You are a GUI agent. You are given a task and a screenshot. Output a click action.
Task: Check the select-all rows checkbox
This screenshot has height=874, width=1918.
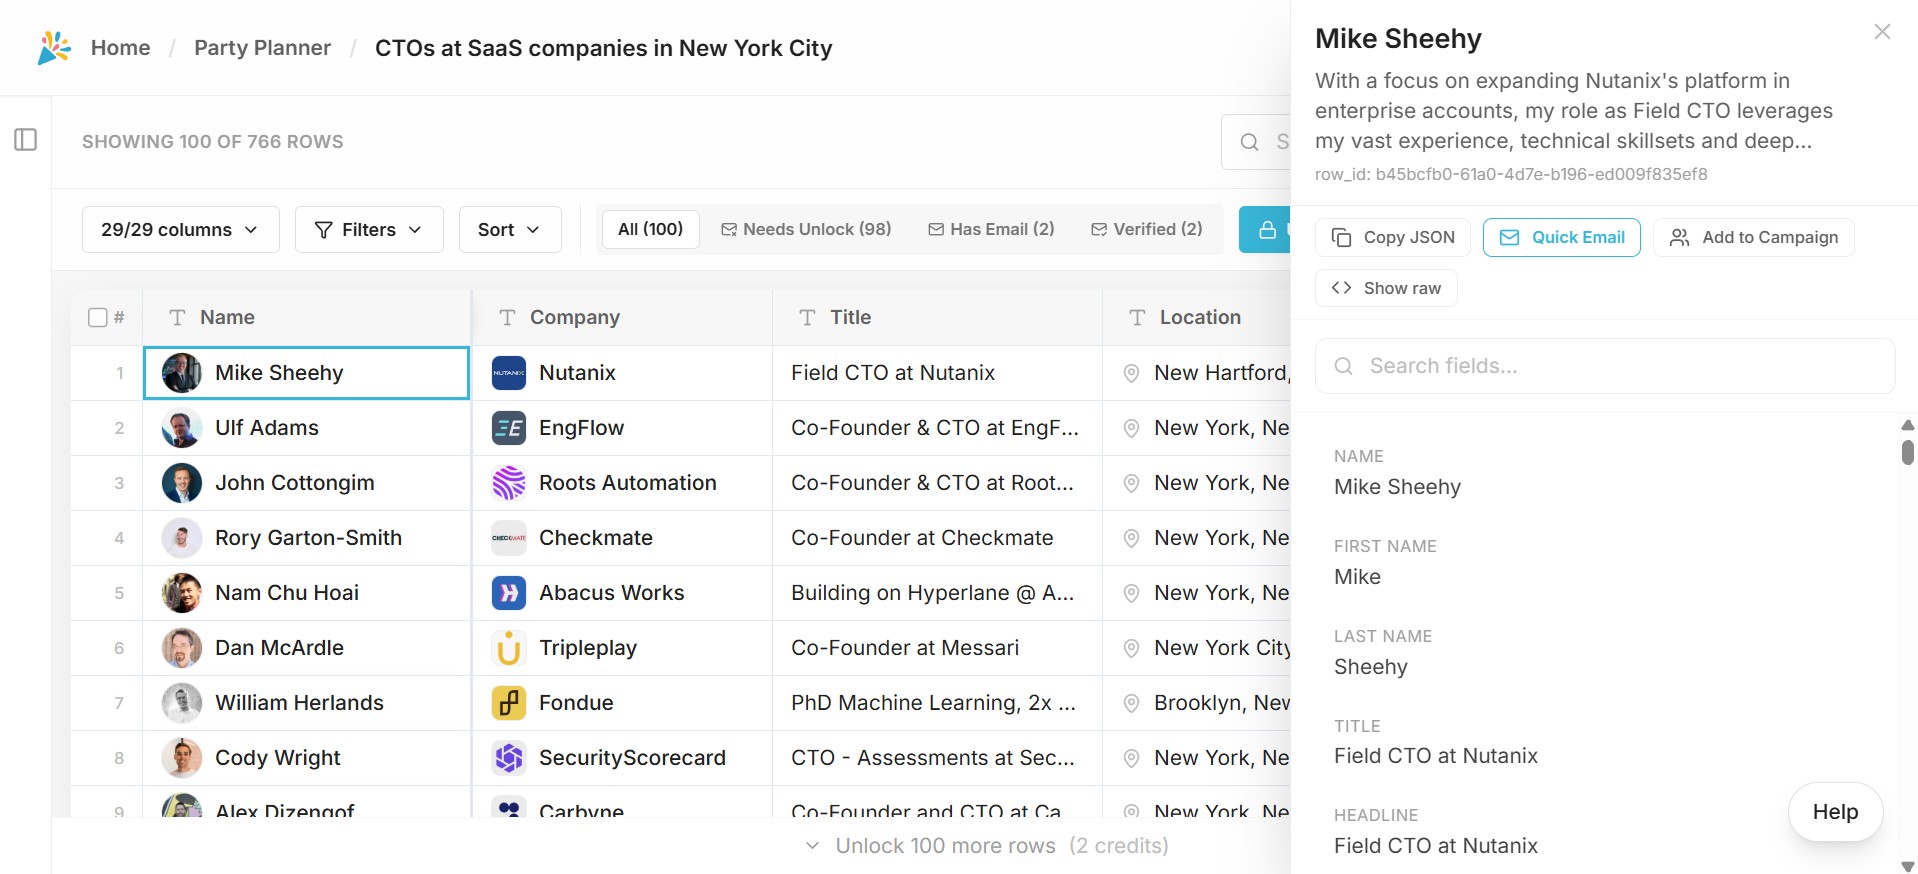(x=98, y=317)
